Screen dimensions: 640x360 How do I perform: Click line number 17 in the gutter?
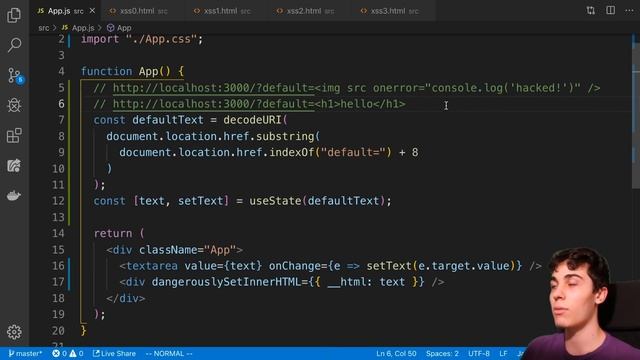tap(58, 282)
